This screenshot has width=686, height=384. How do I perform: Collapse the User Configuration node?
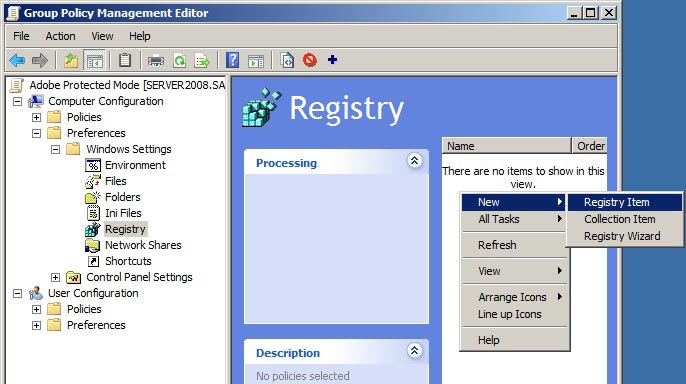click(18, 293)
